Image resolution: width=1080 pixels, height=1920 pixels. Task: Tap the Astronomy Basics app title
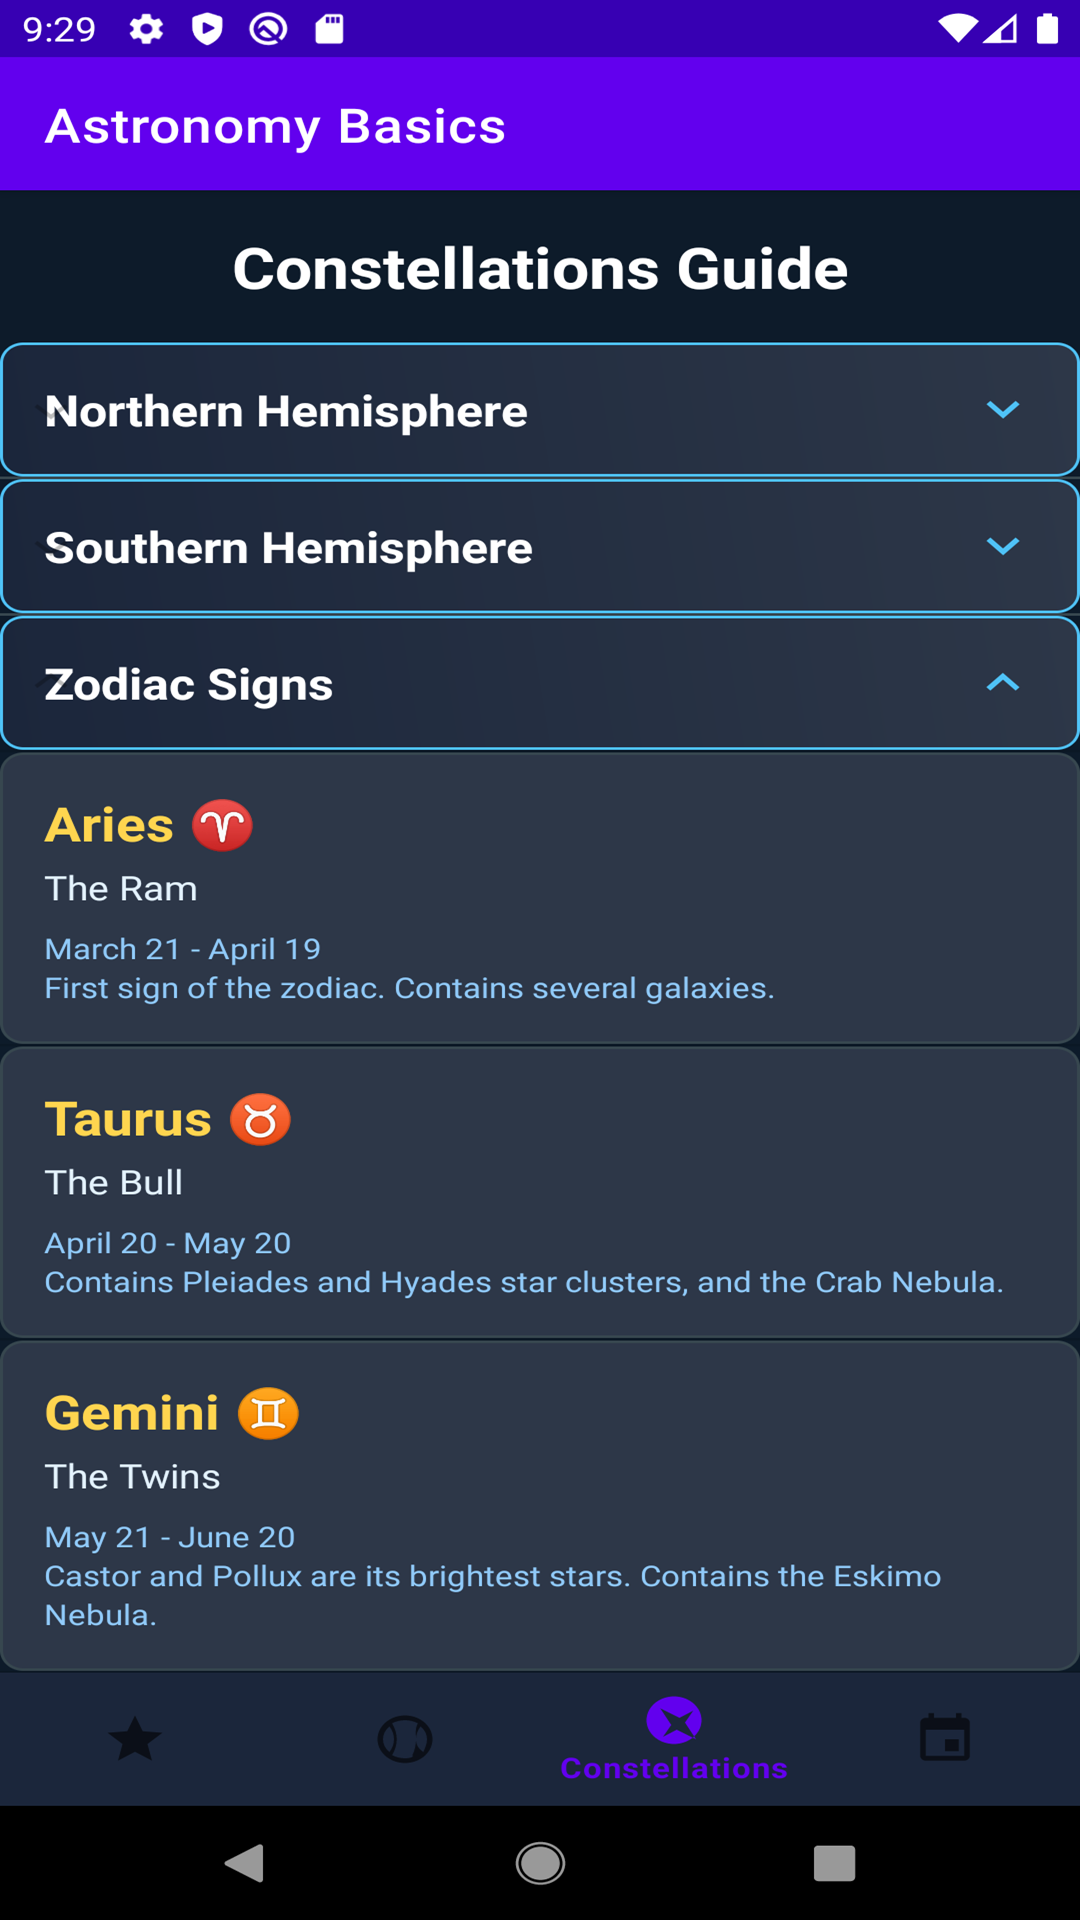275,126
